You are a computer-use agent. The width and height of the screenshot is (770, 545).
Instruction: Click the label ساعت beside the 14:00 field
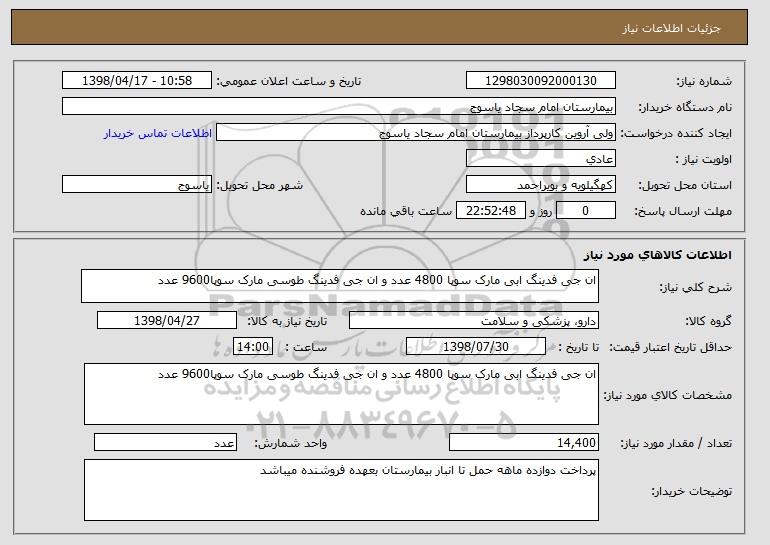pyautogui.click(x=306, y=347)
